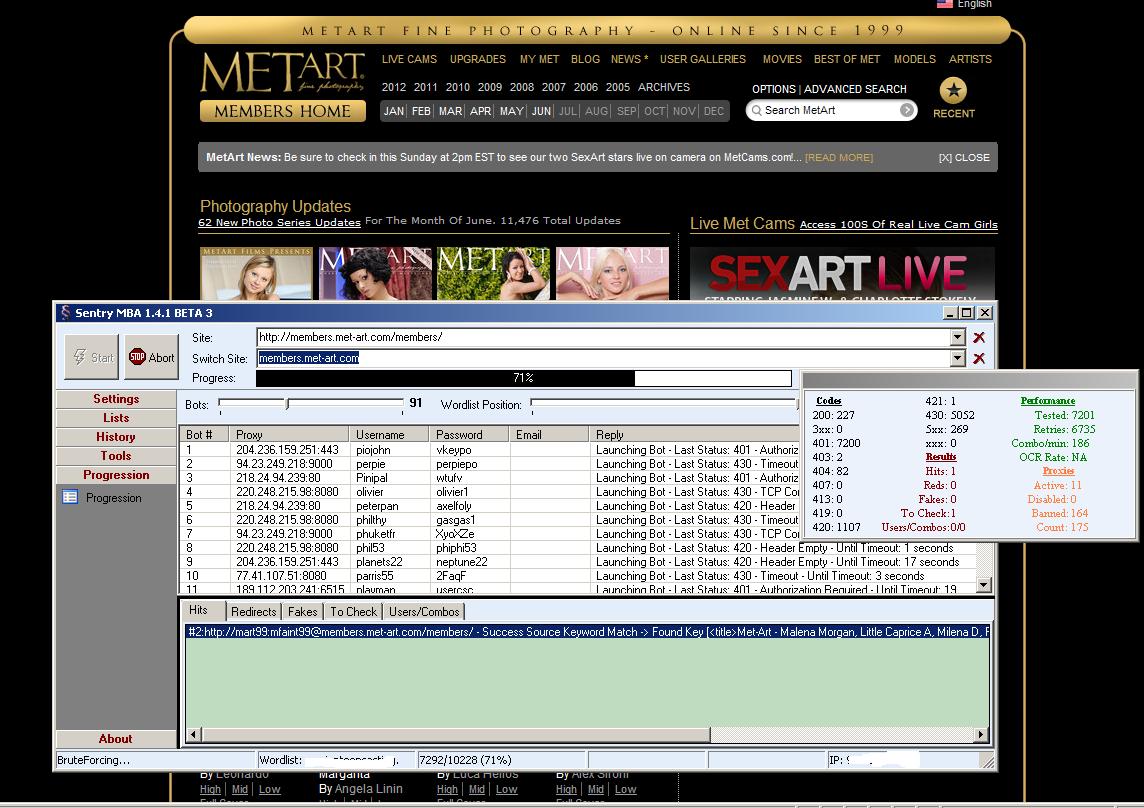Open the Switch Site dropdown arrow
Viewport: 1144px width, 808px height.
[x=958, y=358]
